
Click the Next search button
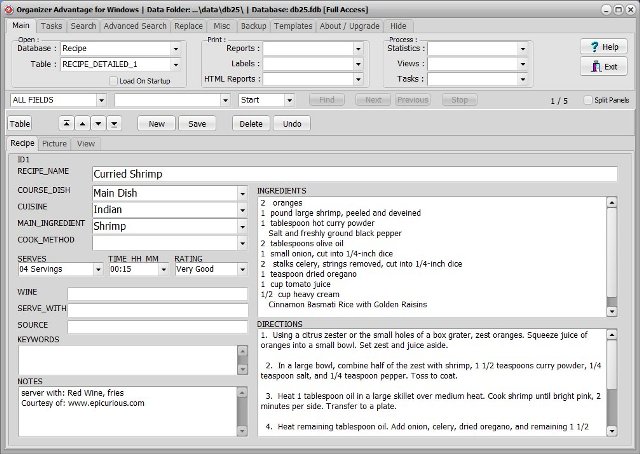373,100
